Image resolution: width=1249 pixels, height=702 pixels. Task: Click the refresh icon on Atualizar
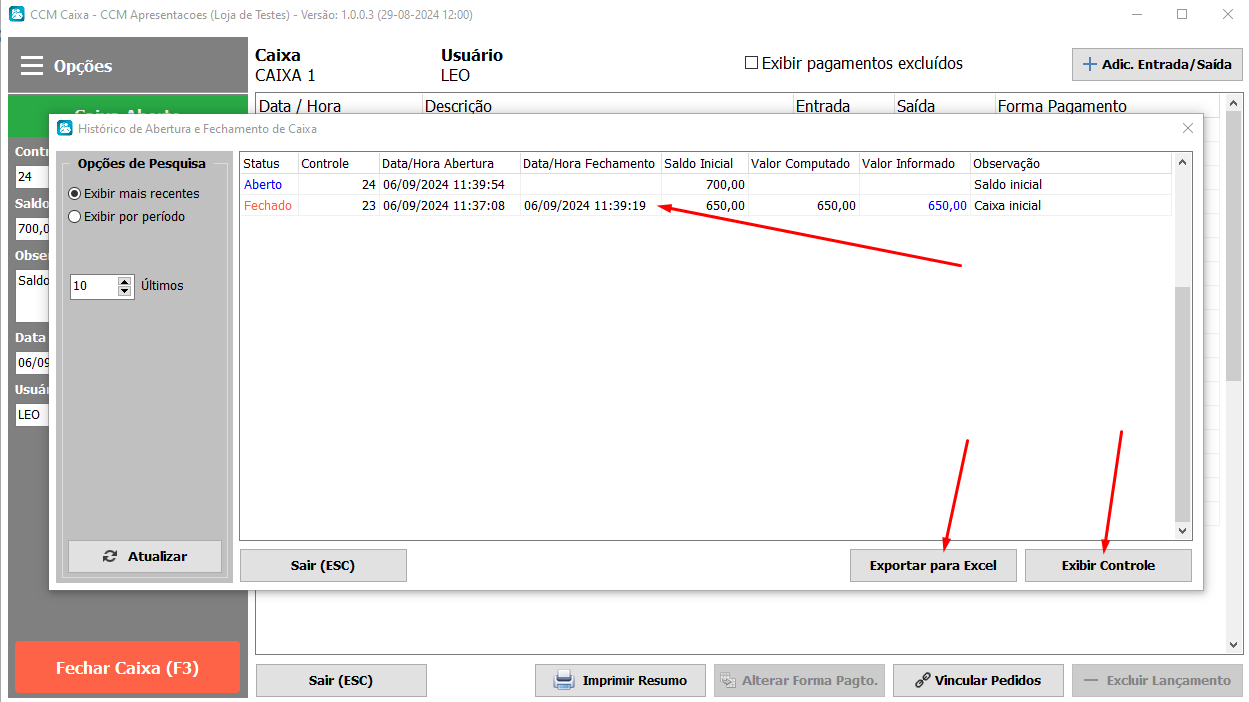(x=110, y=556)
